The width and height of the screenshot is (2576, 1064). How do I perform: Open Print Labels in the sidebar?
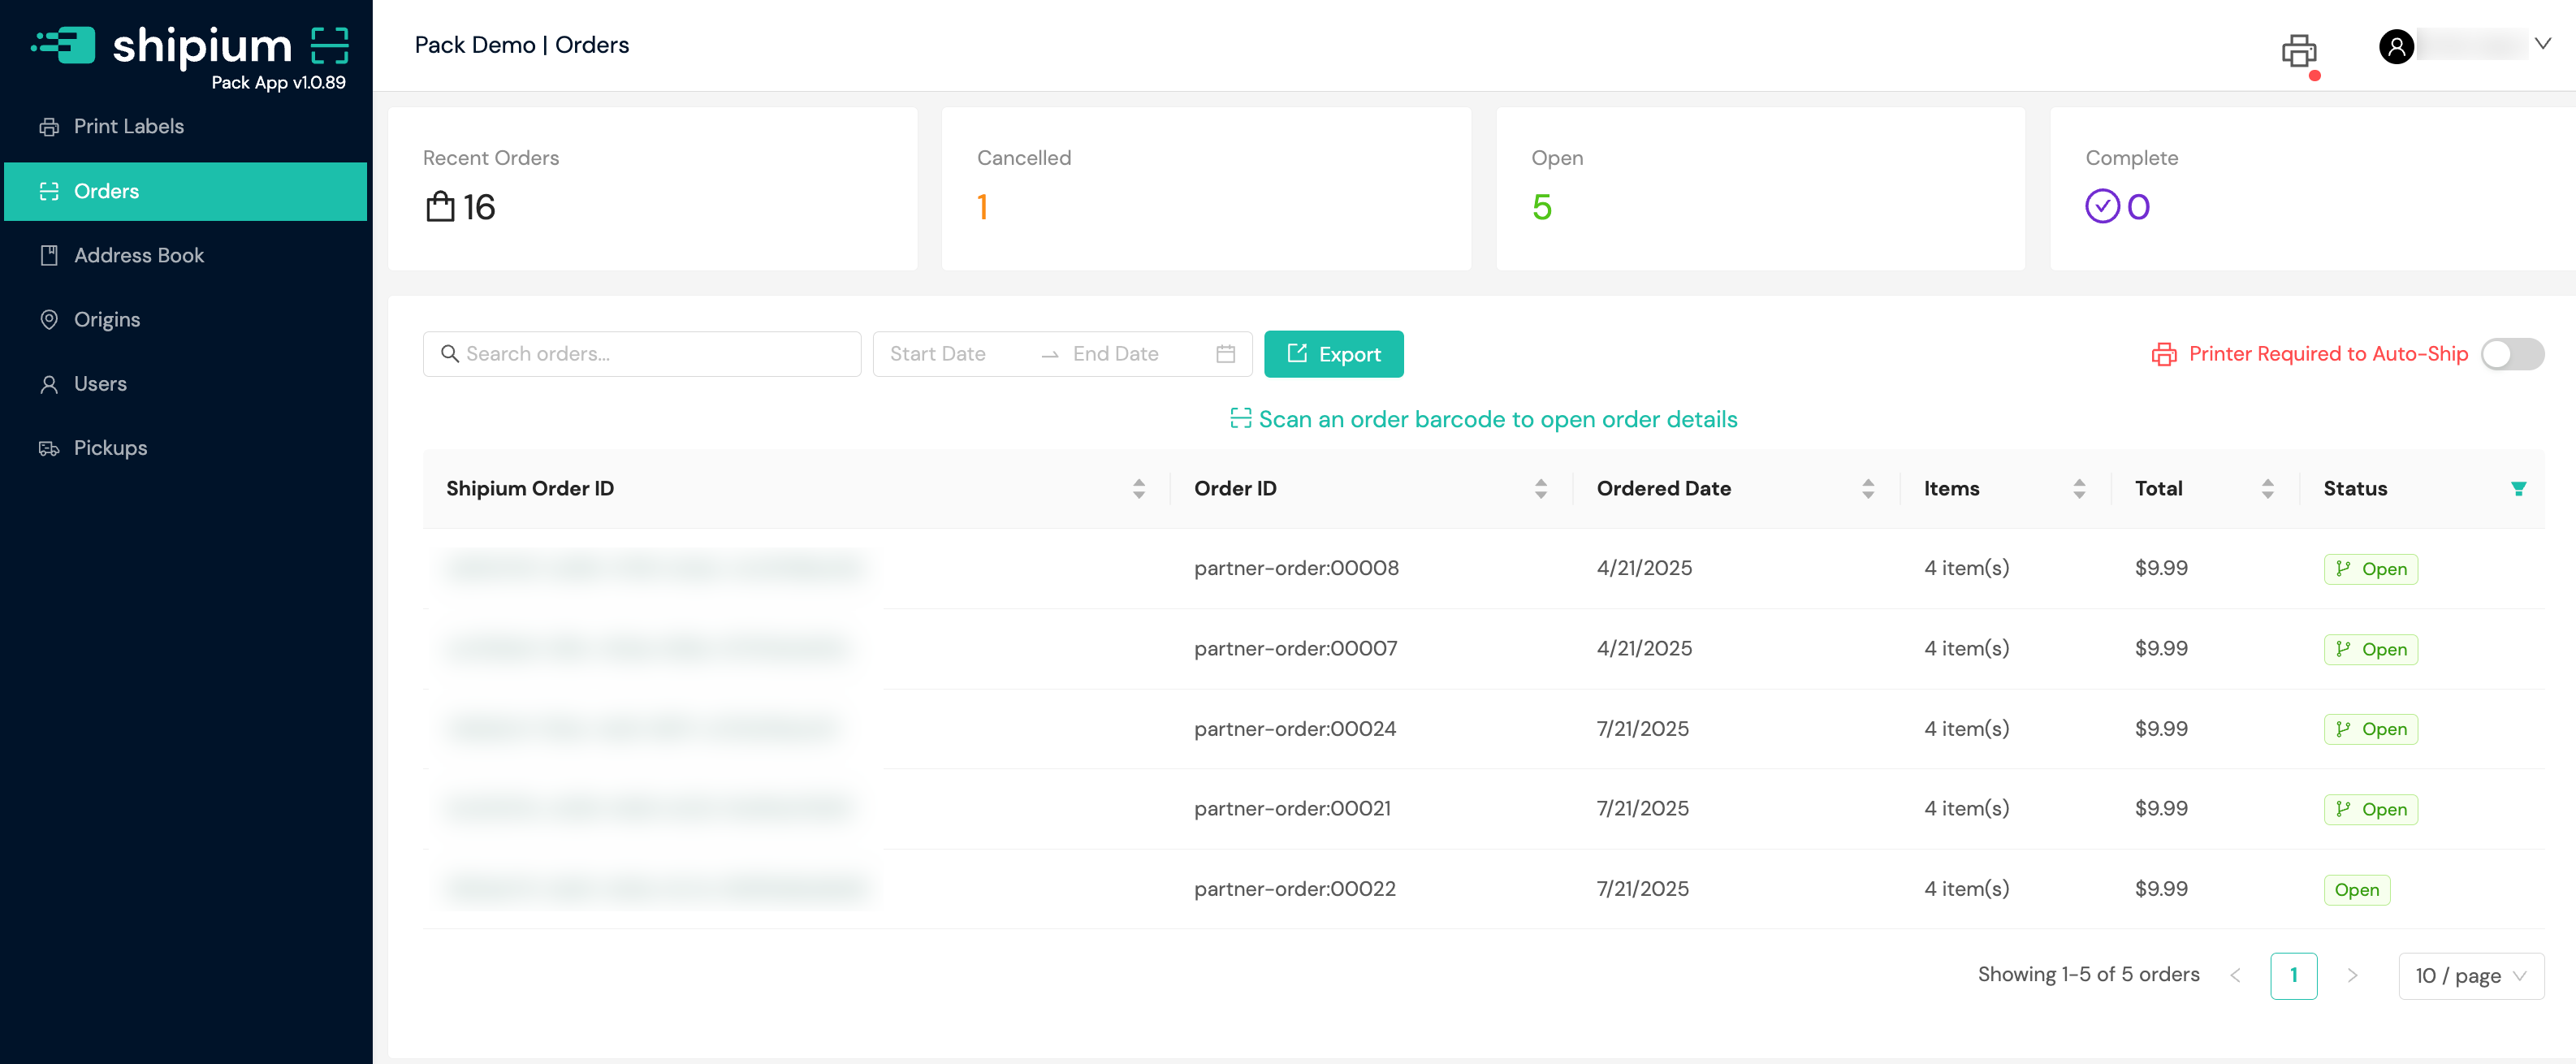128,127
